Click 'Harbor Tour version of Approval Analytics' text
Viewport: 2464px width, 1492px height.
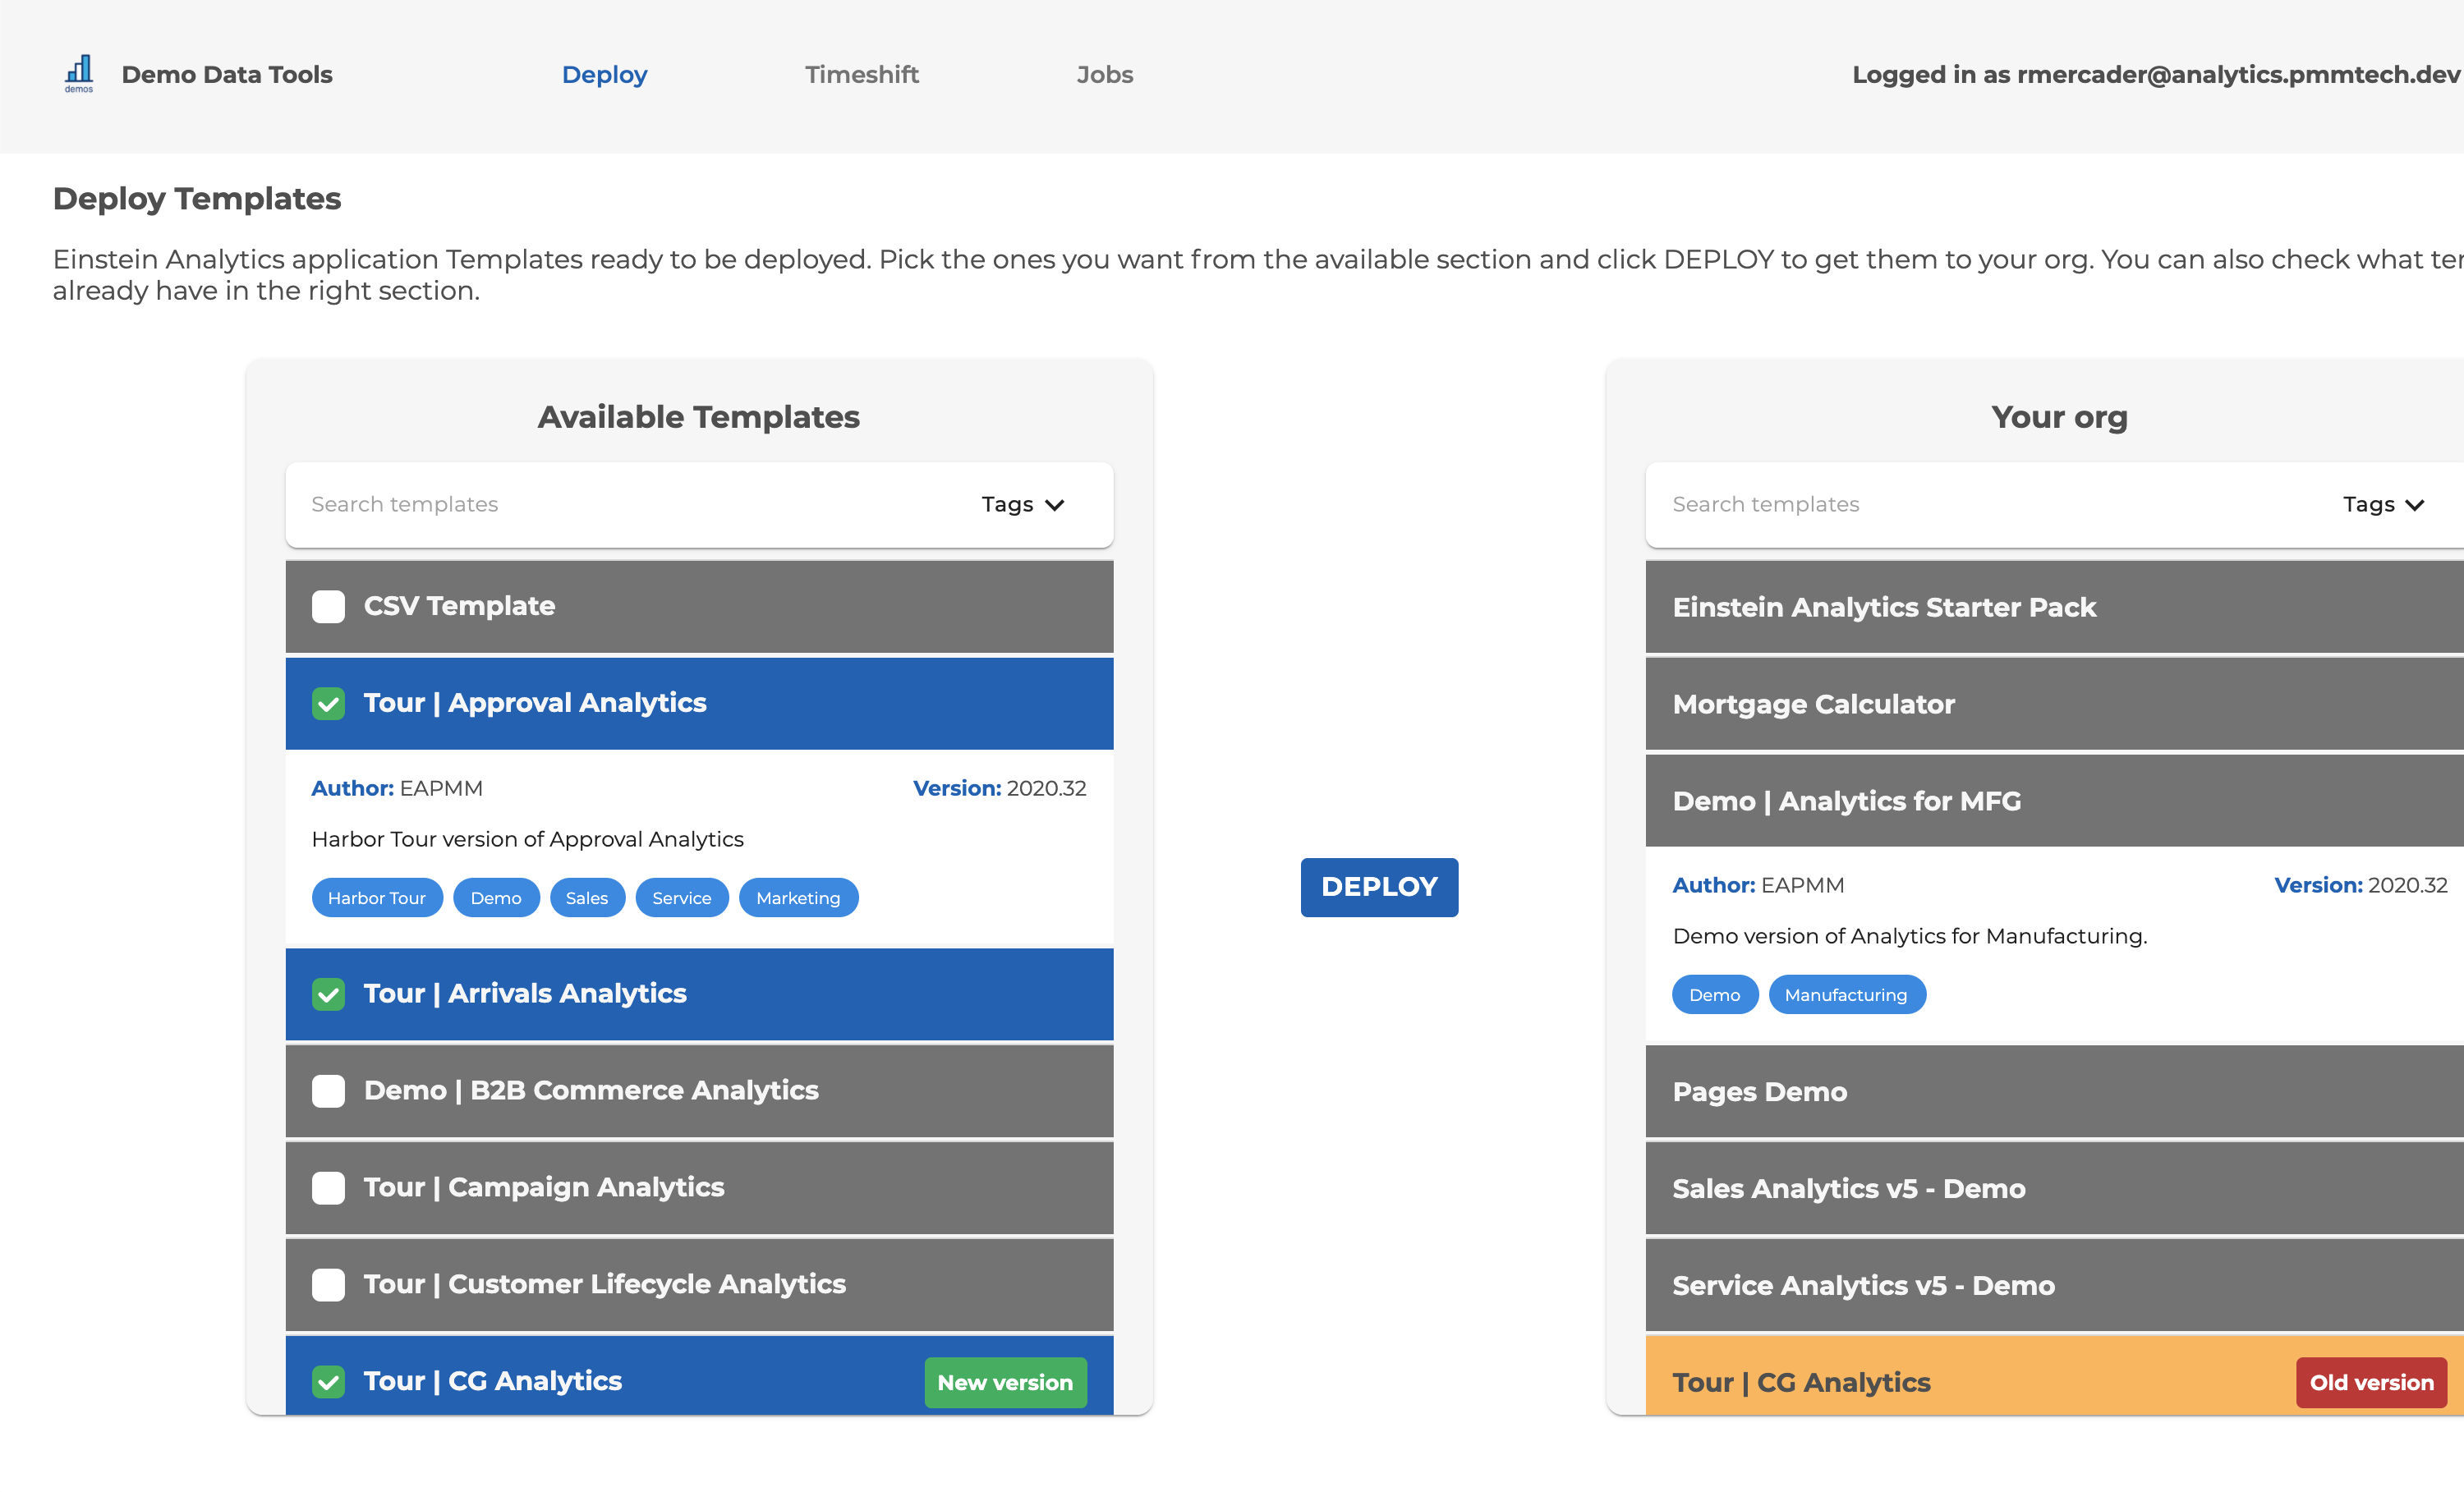pos(527,839)
